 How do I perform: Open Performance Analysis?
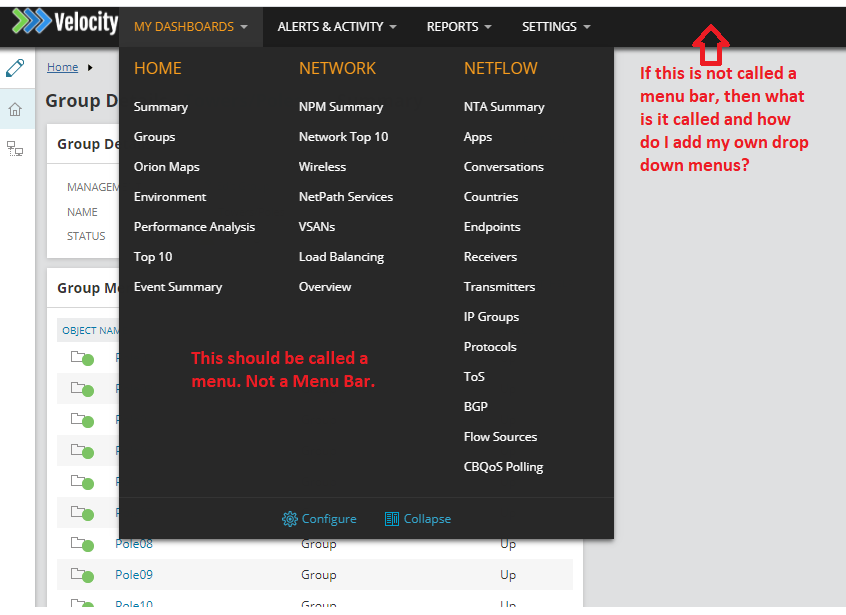[x=194, y=227]
